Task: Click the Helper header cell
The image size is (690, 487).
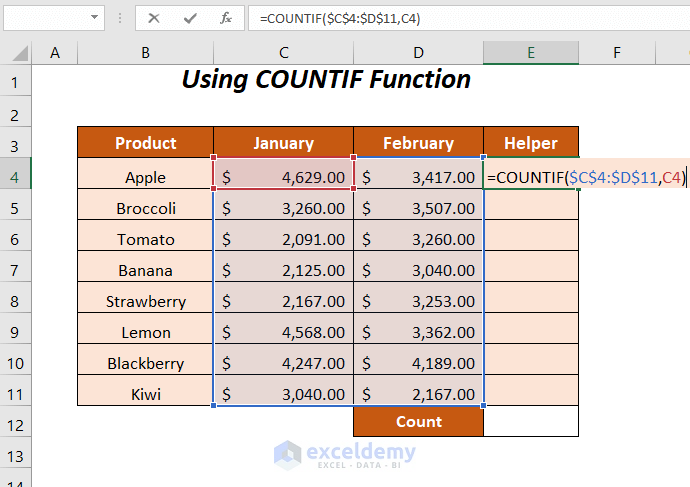Action: point(530,143)
